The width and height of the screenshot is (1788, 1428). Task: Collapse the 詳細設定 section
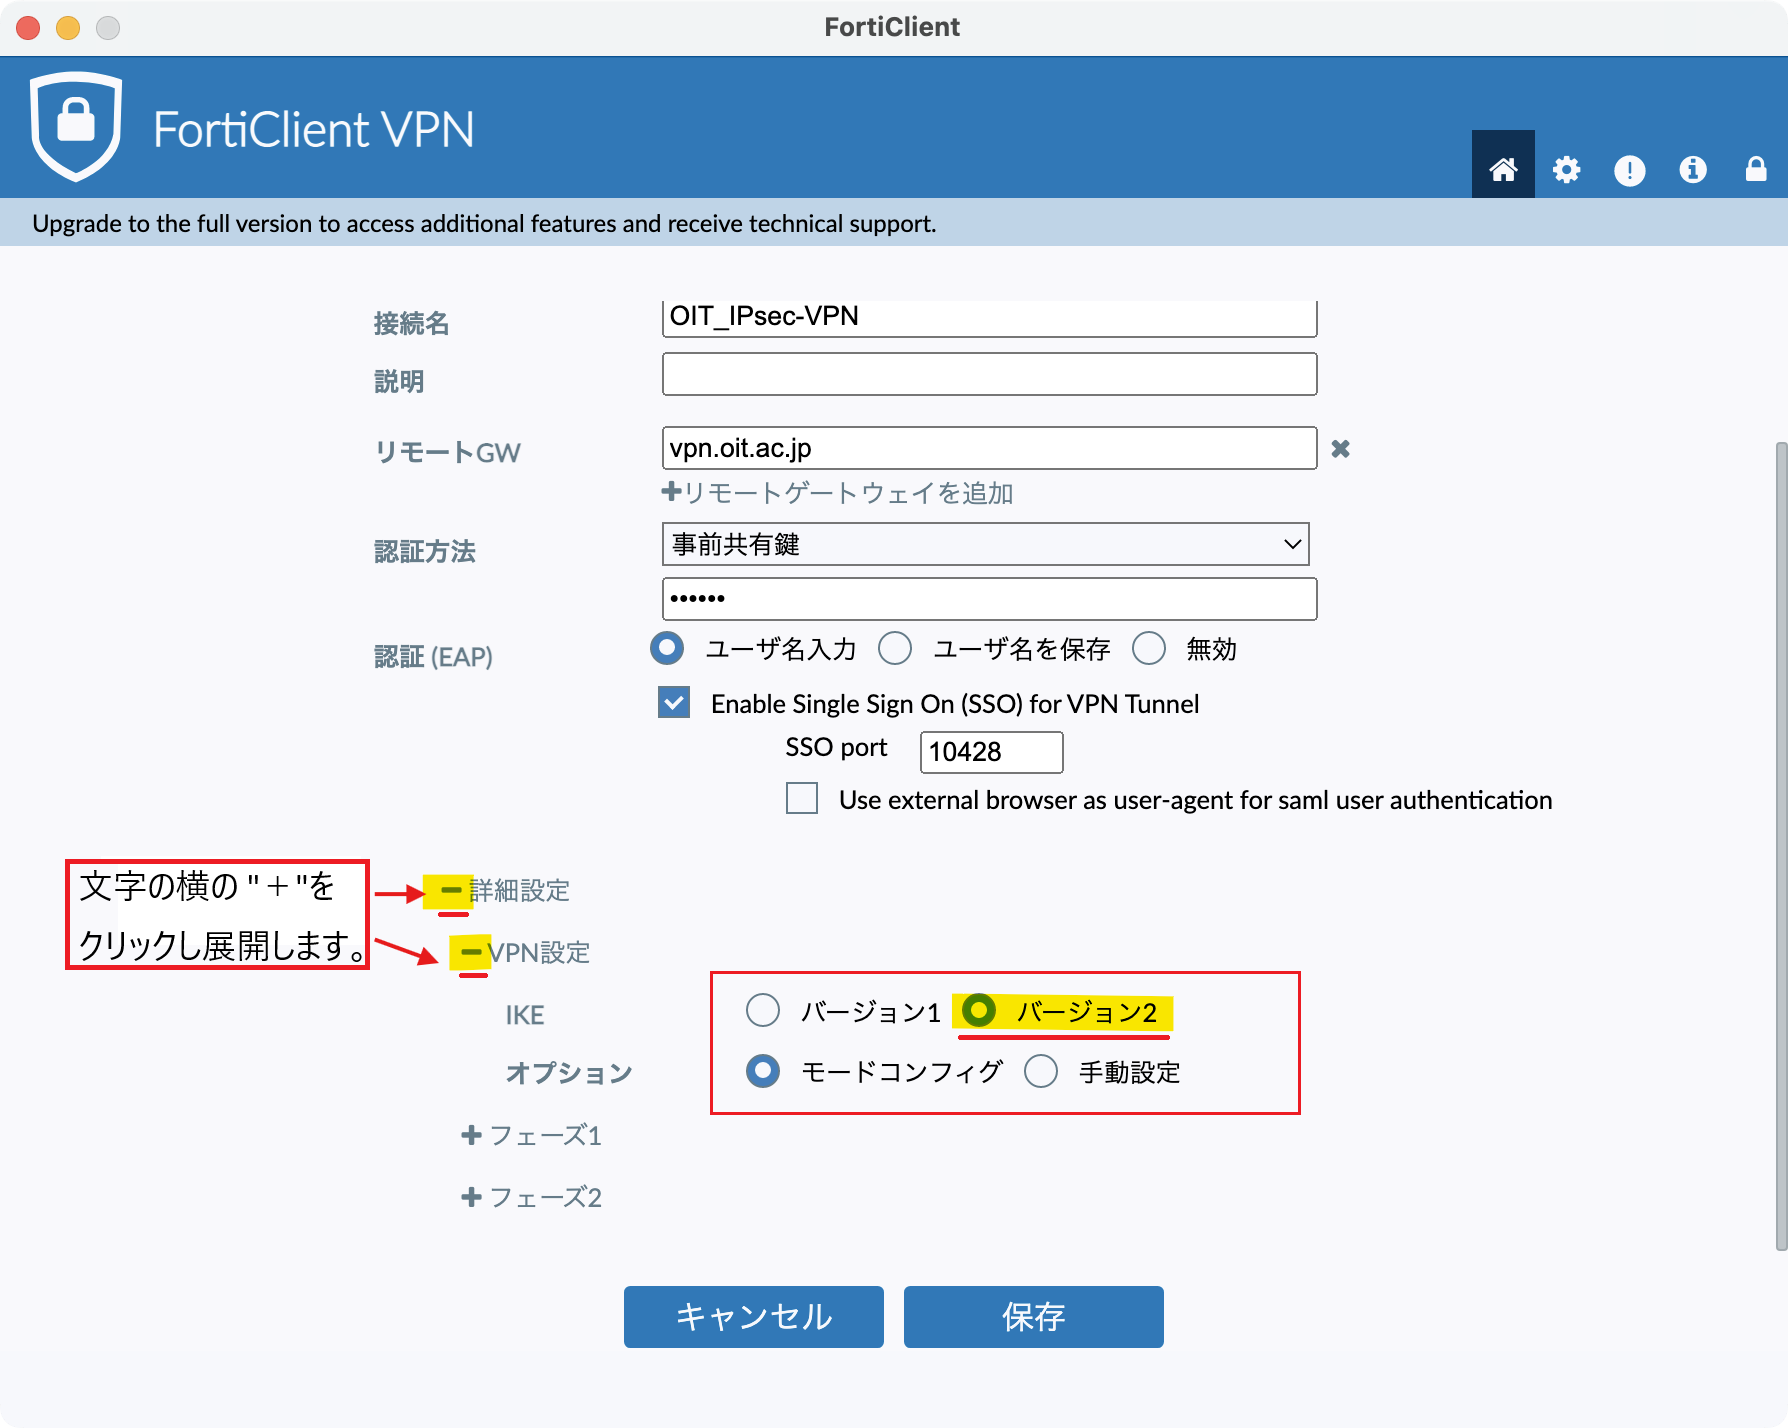click(x=451, y=890)
